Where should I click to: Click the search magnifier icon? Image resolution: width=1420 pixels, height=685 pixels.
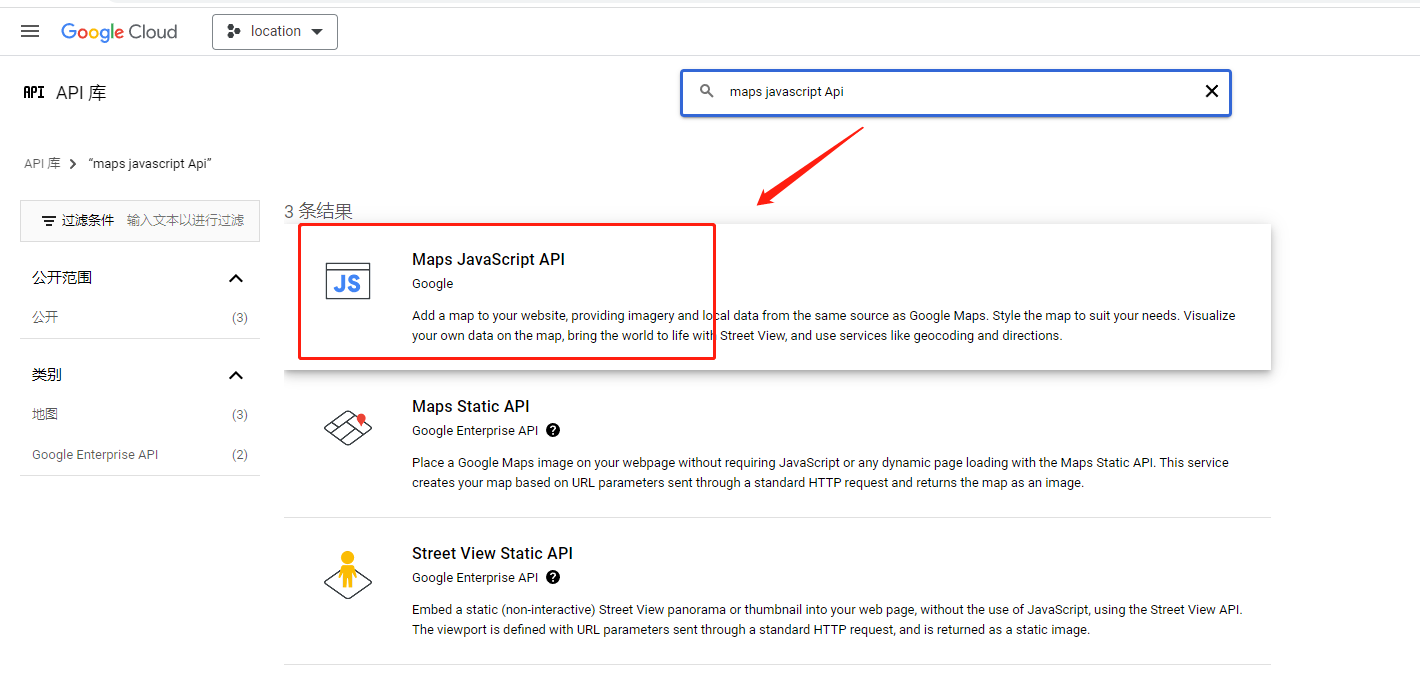click(707, 91)
